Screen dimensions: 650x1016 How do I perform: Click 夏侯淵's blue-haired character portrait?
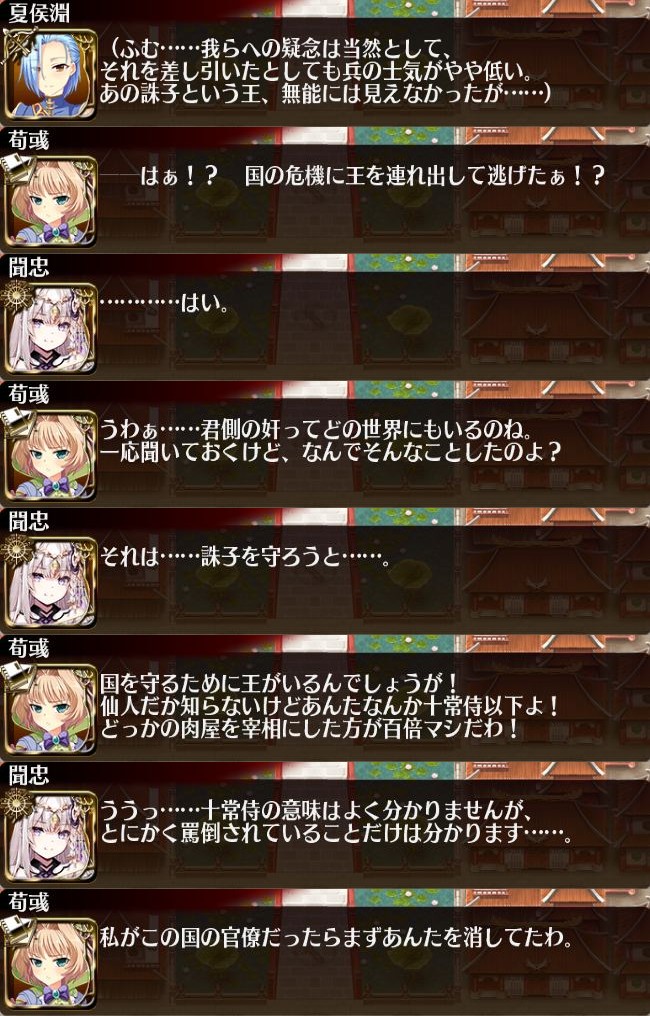click(51, 73)
